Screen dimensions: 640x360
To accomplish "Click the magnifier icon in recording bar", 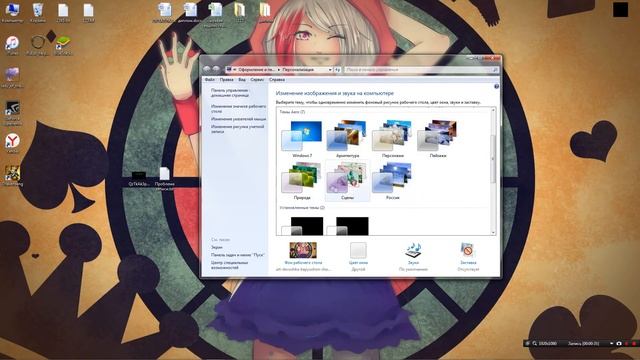I will click(534, 344).
